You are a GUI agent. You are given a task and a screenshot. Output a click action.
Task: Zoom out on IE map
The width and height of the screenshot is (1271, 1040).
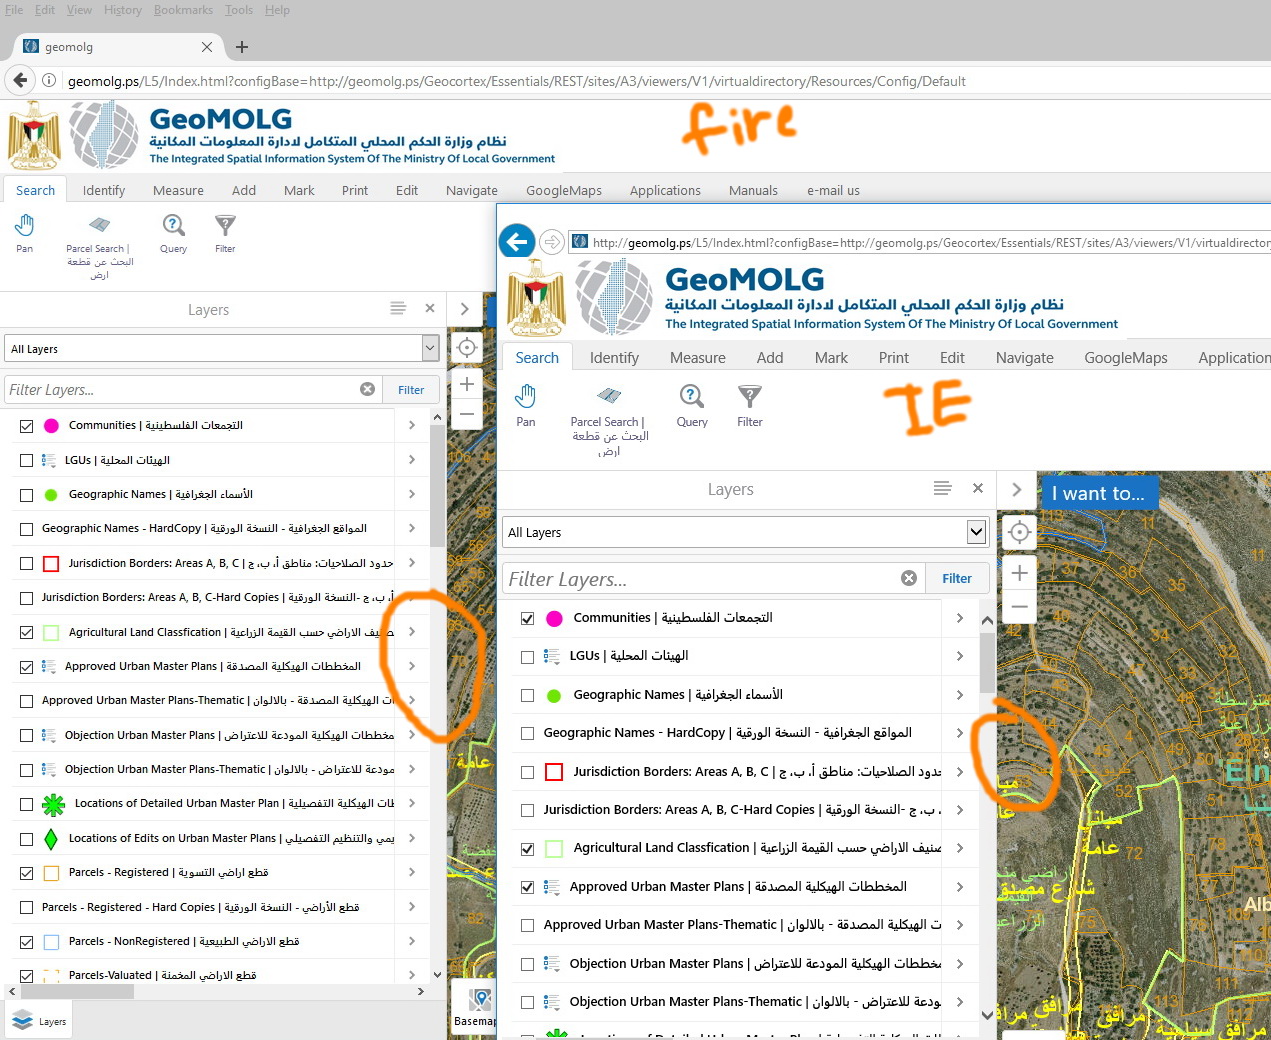tap(1019, 606)
